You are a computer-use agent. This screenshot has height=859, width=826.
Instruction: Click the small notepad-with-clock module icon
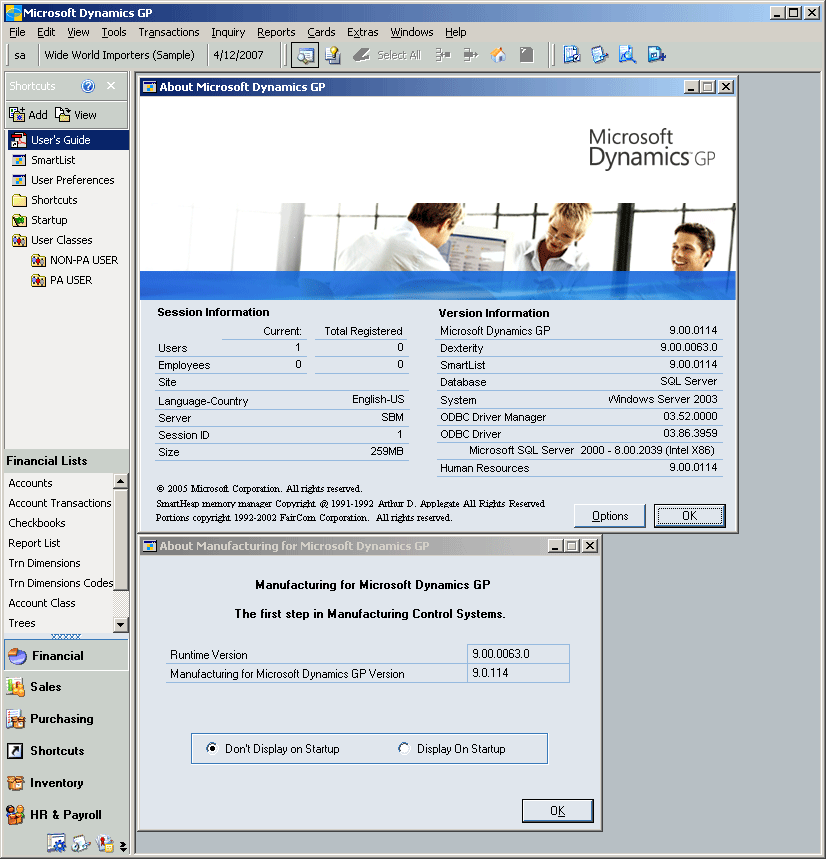coord(81,844)
